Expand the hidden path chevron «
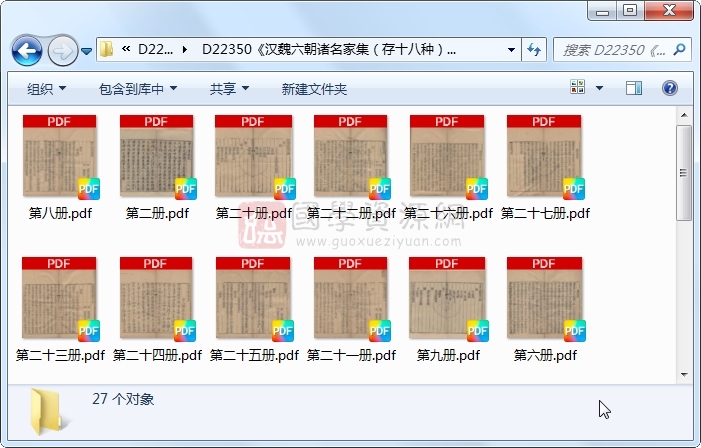 [x=126, y=49]
